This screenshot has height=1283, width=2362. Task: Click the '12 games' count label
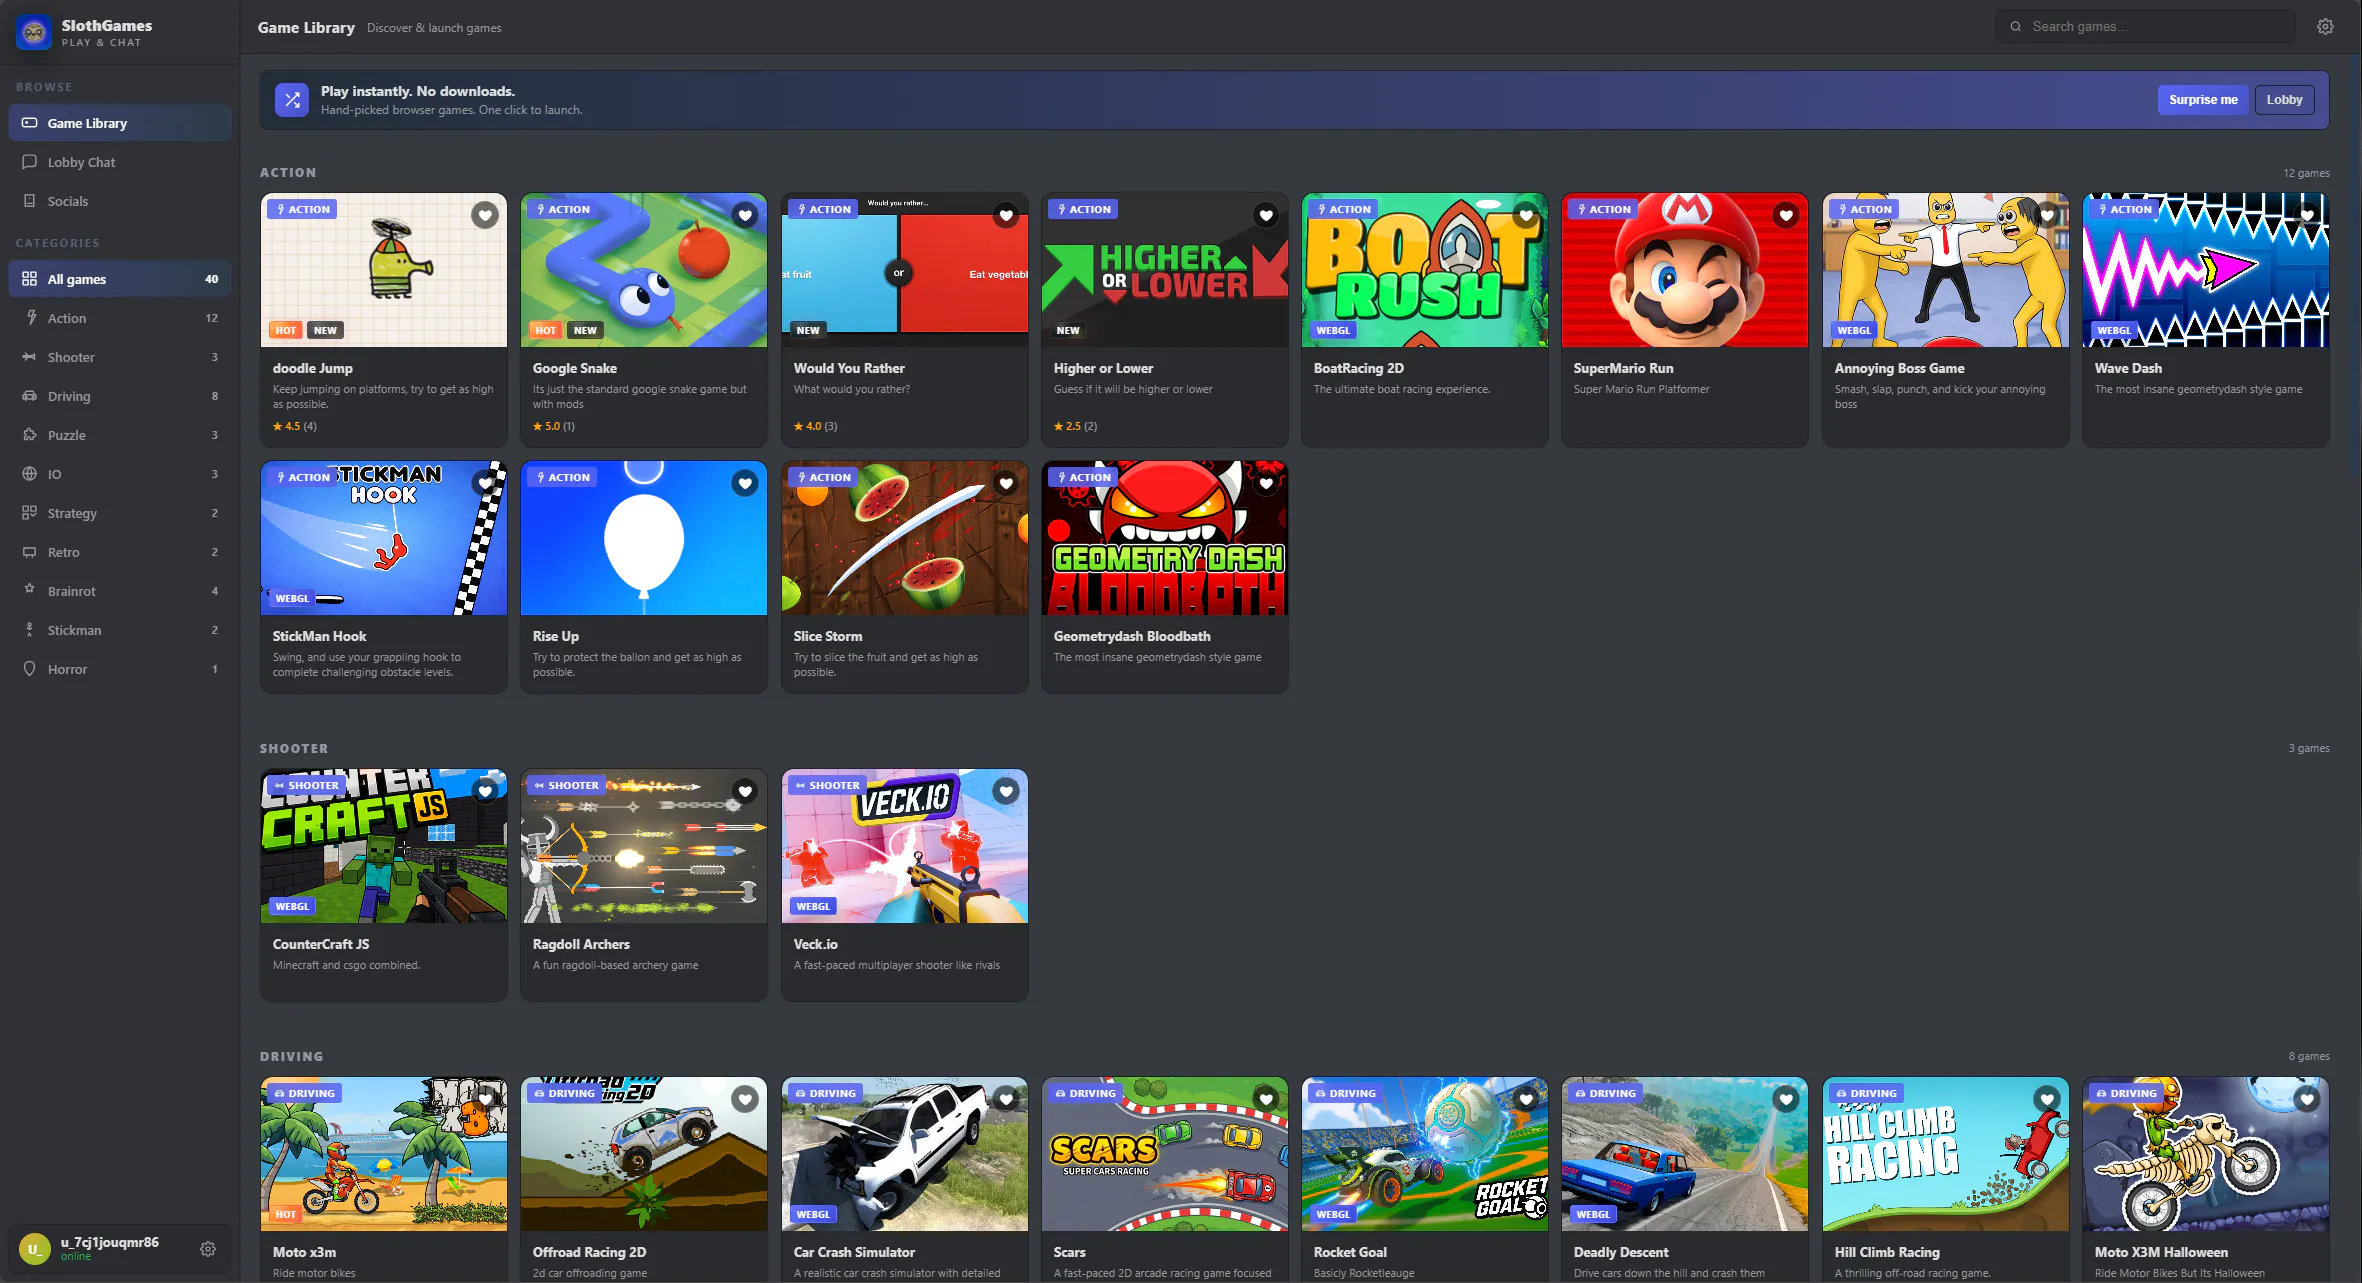[x=2306, y=173]
